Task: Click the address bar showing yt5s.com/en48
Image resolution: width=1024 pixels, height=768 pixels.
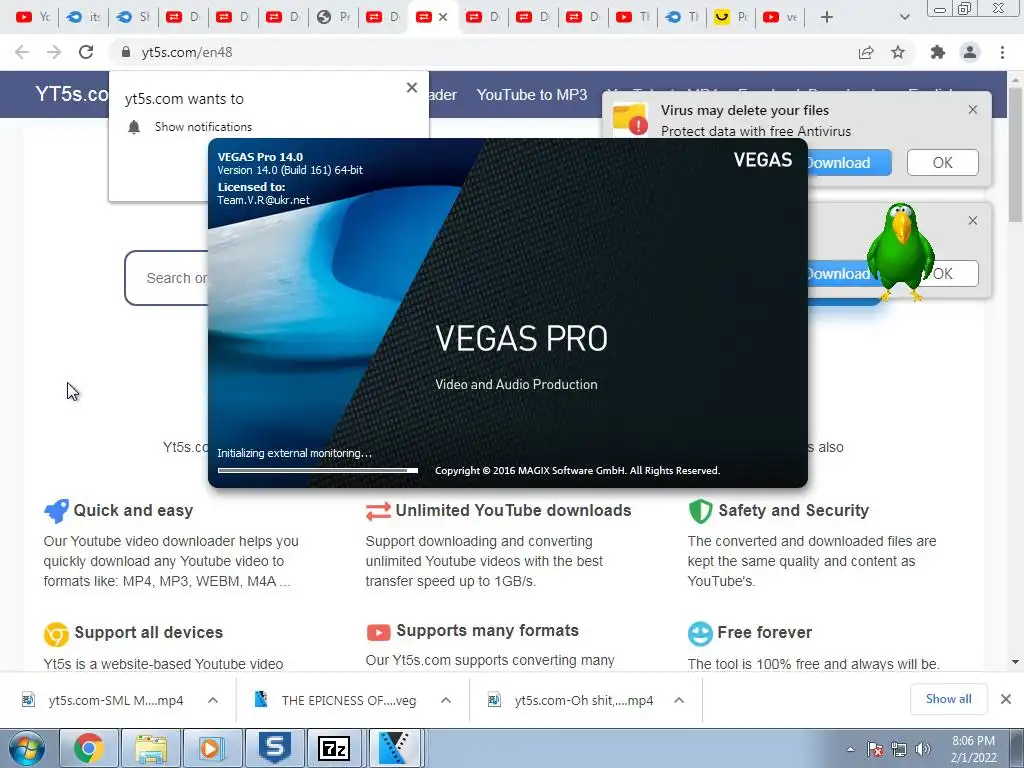Action: 483,52
